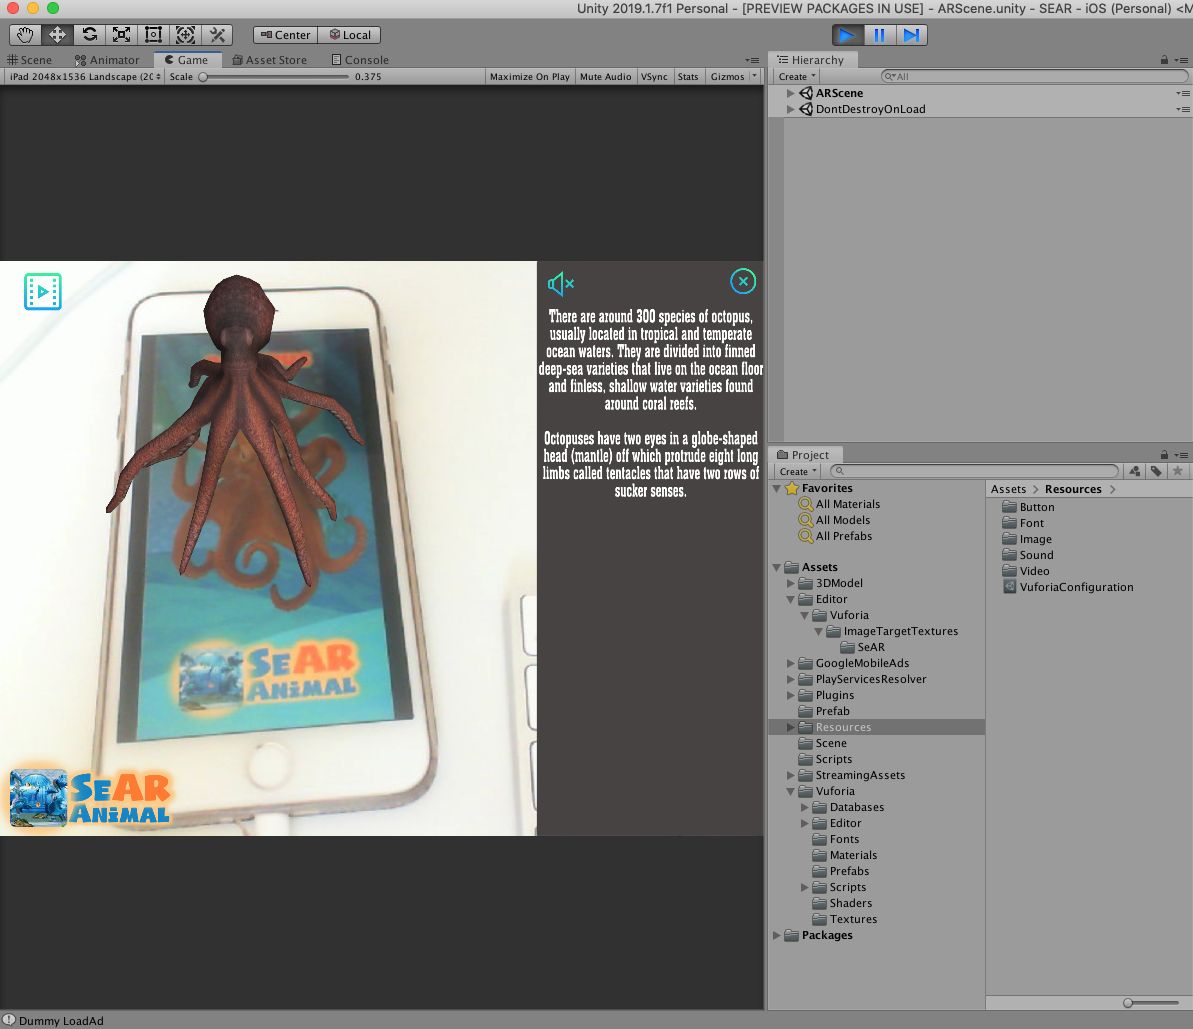Open the Gizmos dropdown
Screen dimensions: 1193x1029
(732, 77)
